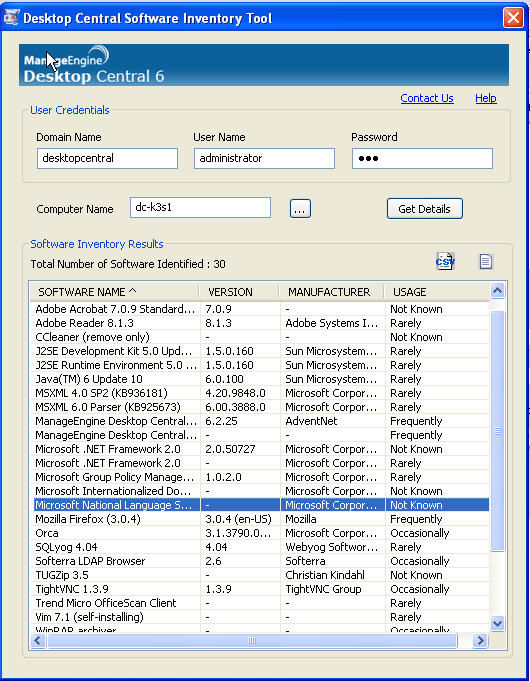Select the J2SE Development Kit 5.0 row

pos(261,351)
